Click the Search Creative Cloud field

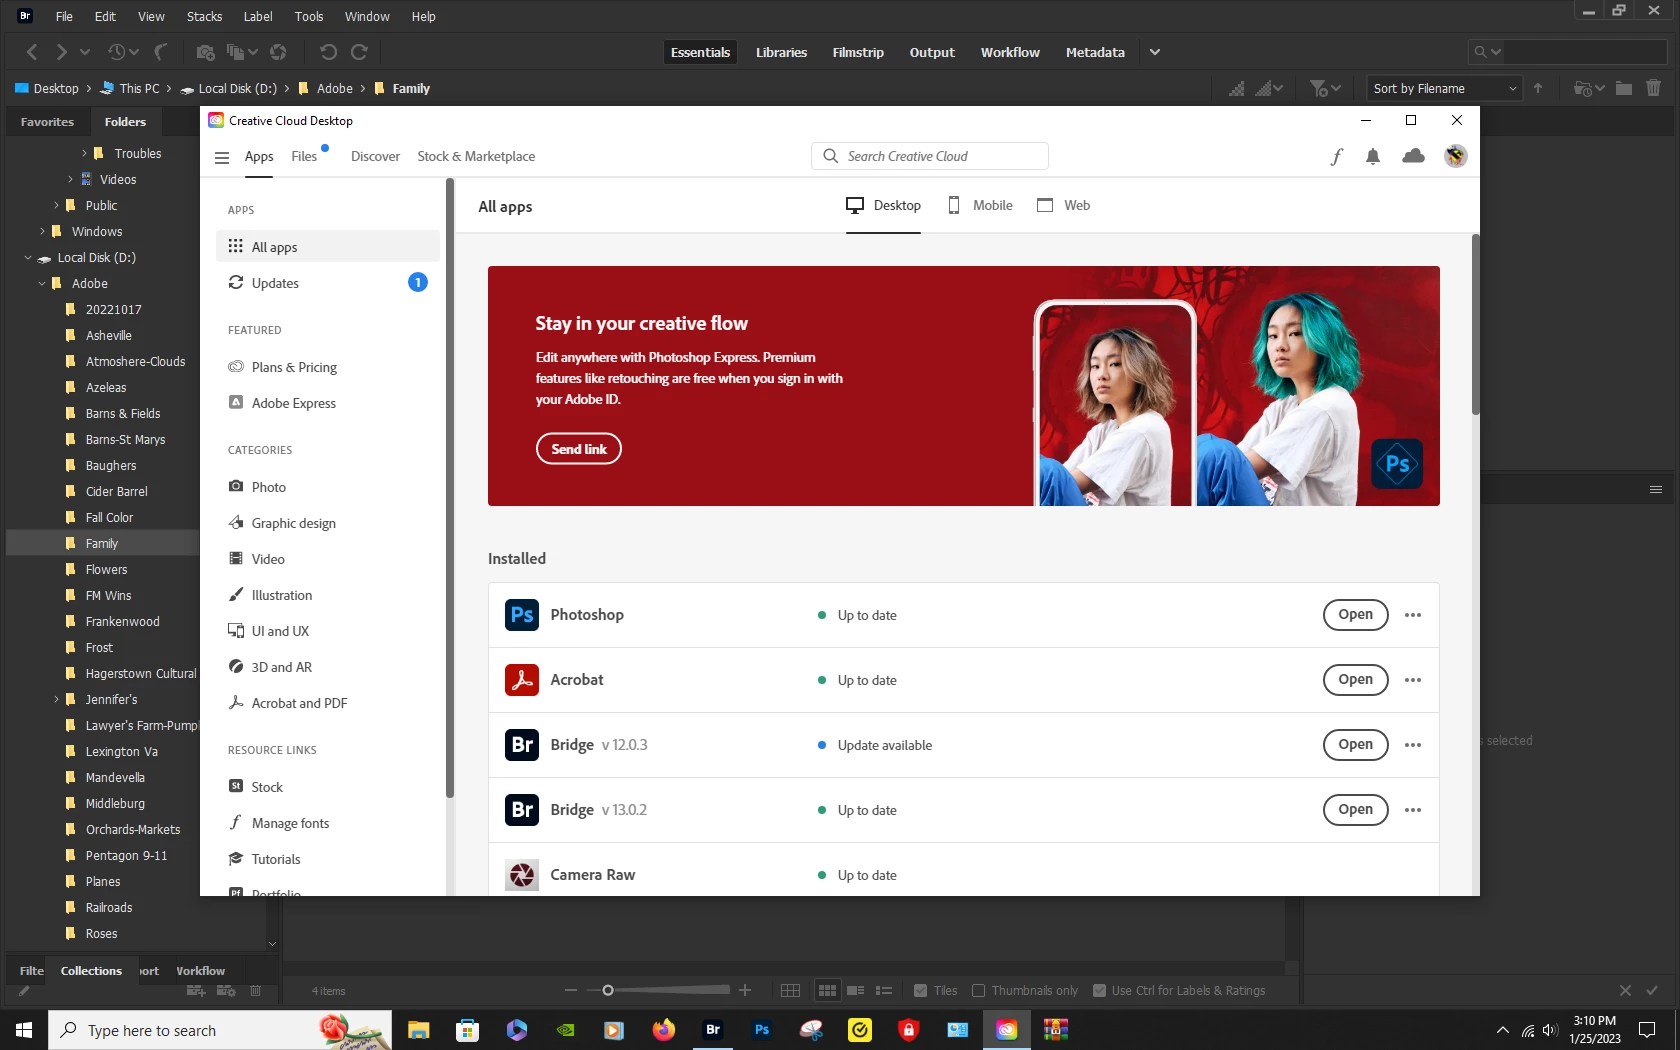(930, 156)
